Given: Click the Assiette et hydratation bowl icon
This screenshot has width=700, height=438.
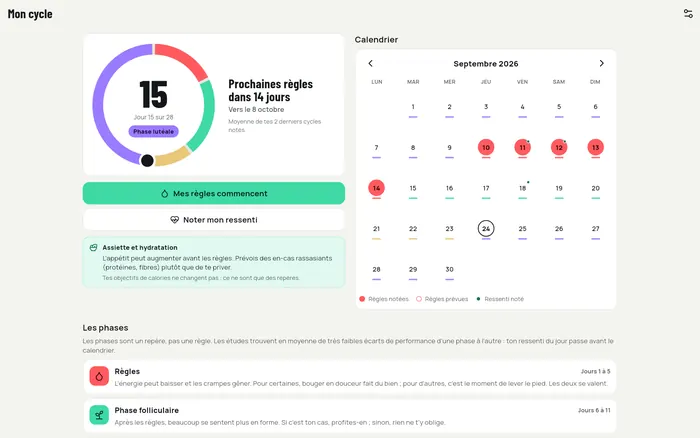Looking at the screenshot, I should point(93,248).
